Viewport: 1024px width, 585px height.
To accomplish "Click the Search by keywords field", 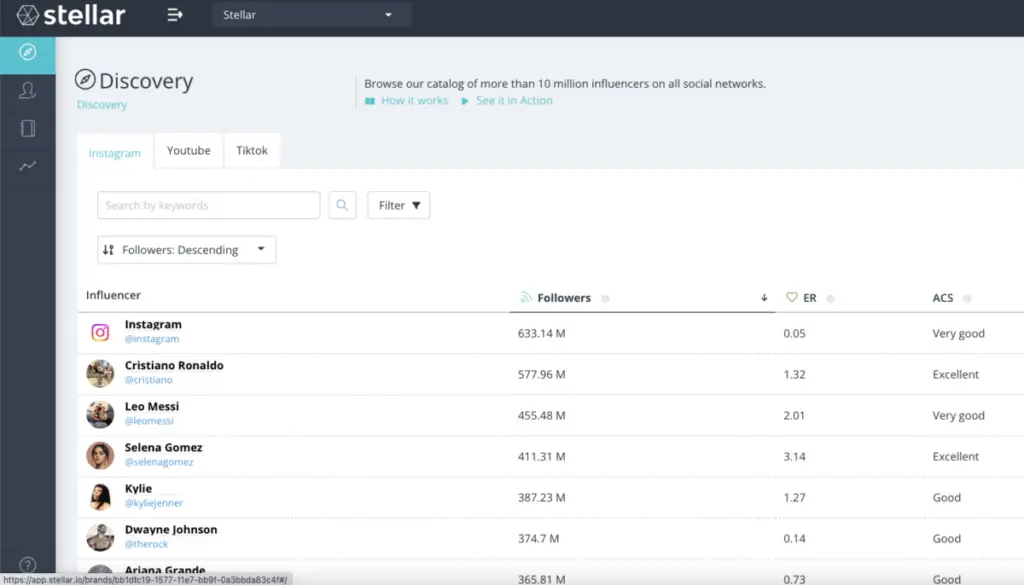I will [208, 205].
